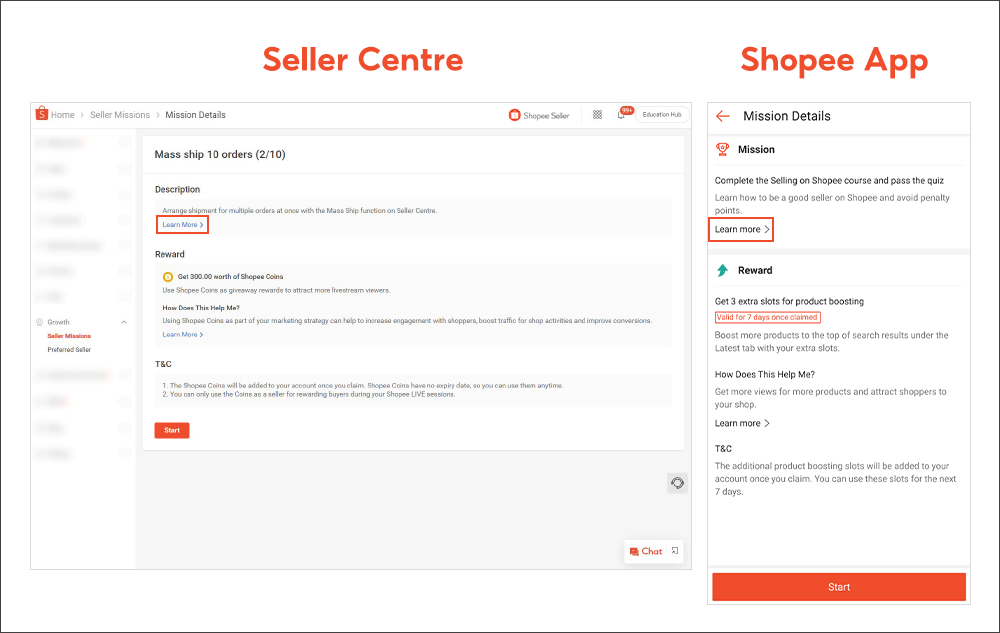This screenshot has width=1000, height=633.
Task: Click the Shopee Seller logo
Action: coord(538,114)
